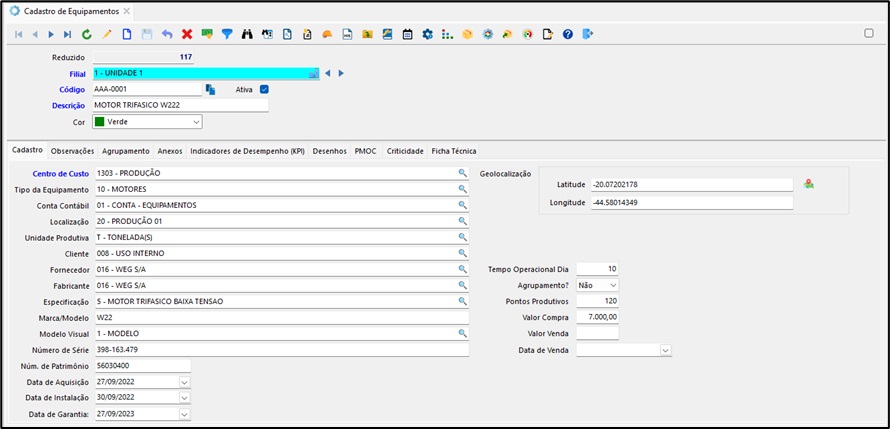Search Tipo da Equipamento with magnifier
This screenshot has height=429, width=890.
pos(463,189)
